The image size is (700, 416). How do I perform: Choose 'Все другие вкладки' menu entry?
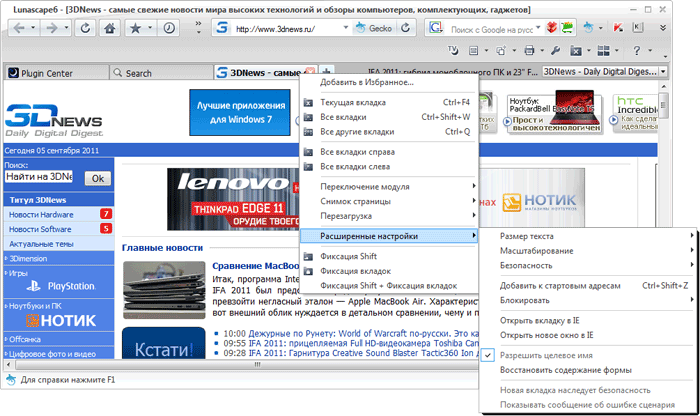pos(389,132)
